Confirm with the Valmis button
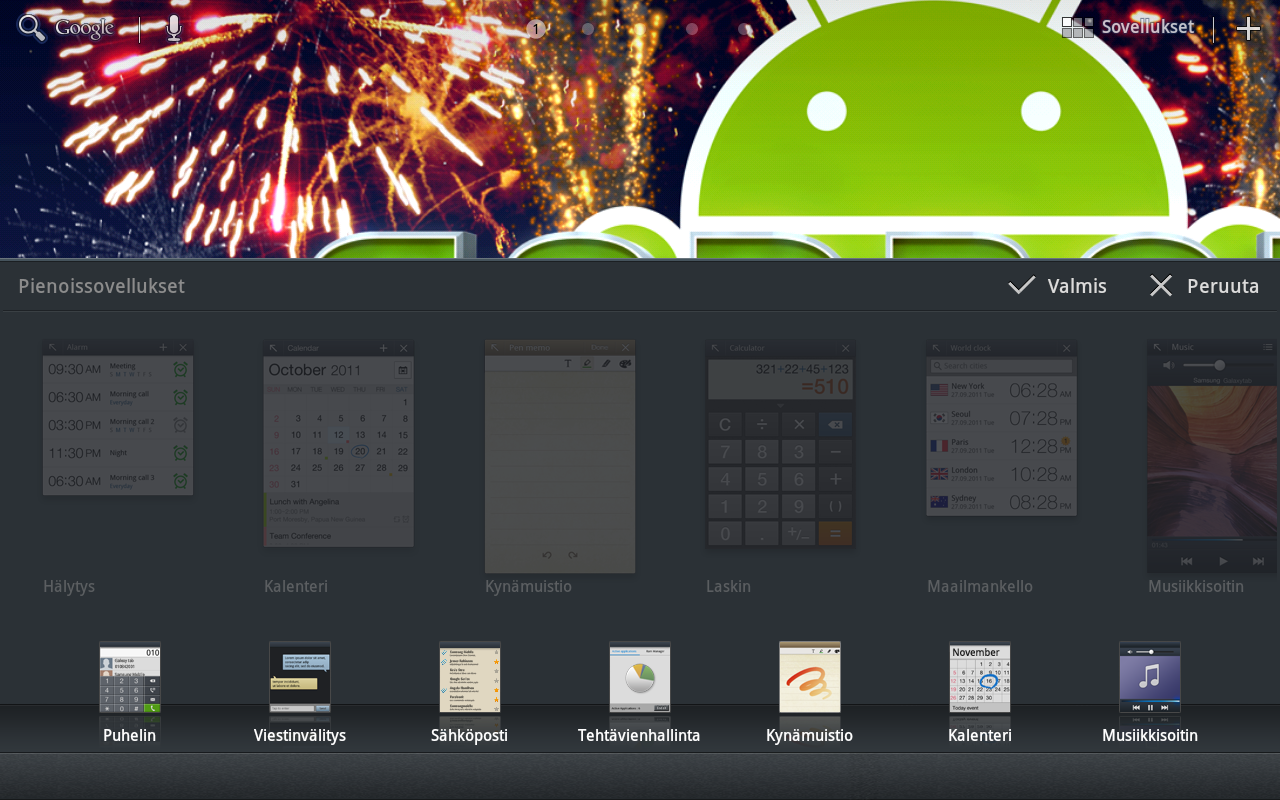Viewport: 1280px width, 800px height. tap(1058, 286)
